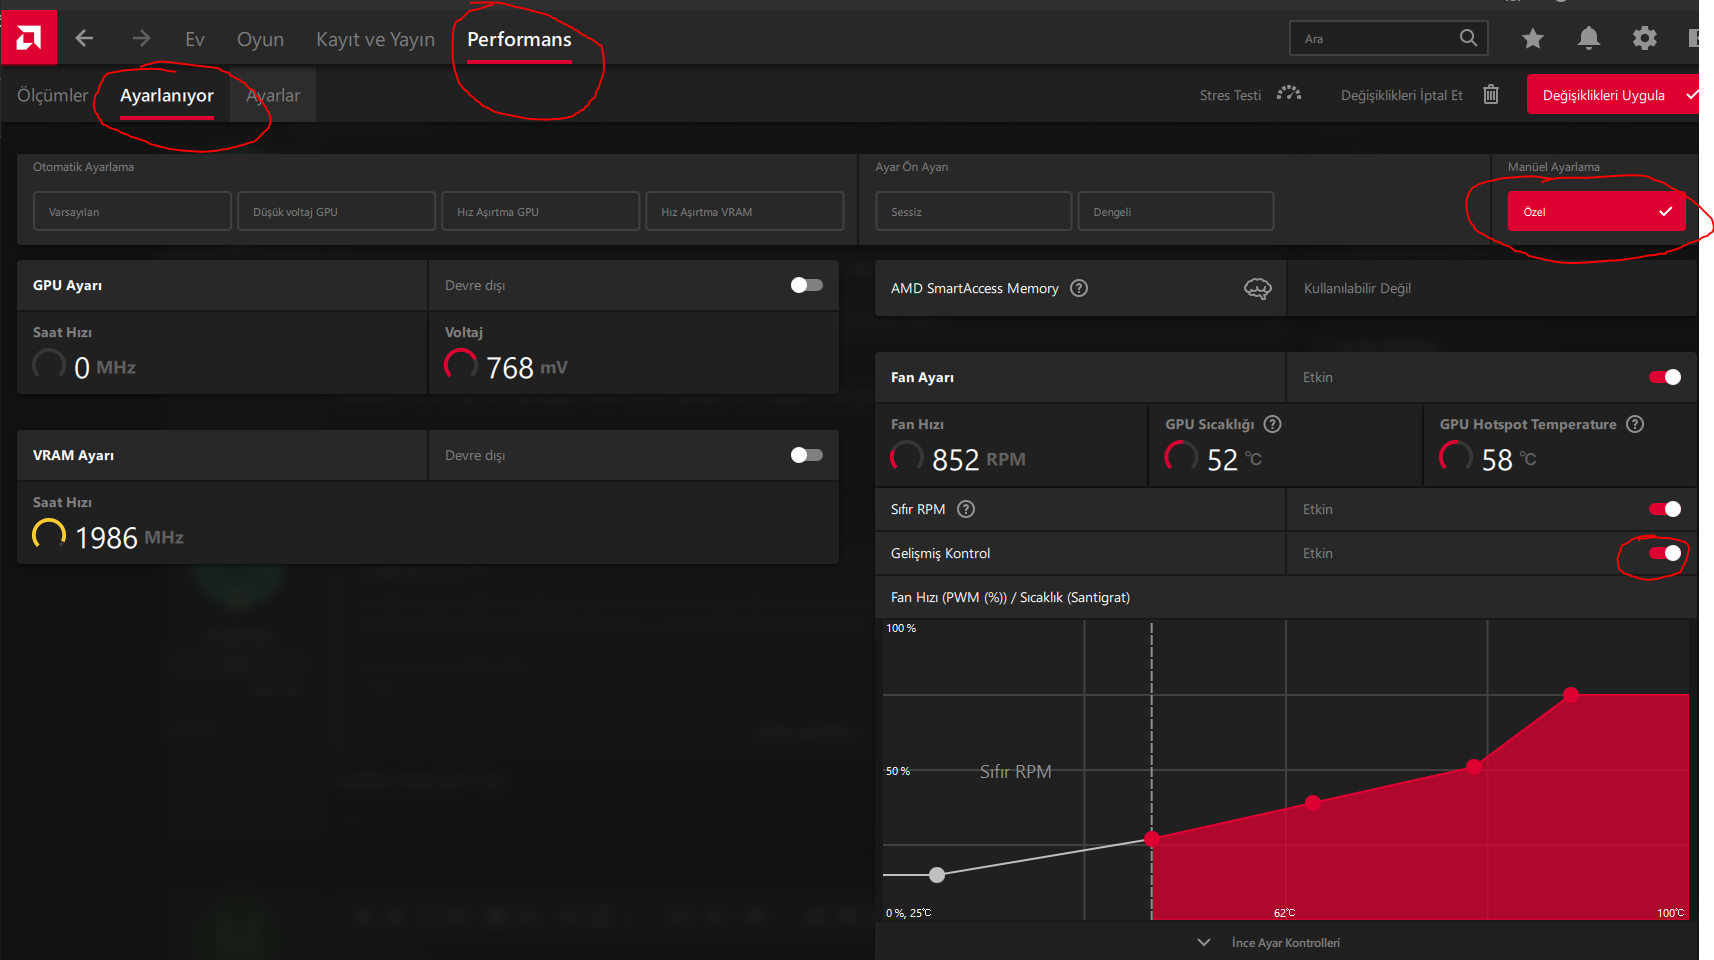Select Hız Aşırtma VRAM preset
The width and height of the screenshot is (1714, 960).
[x=744, y=211]
